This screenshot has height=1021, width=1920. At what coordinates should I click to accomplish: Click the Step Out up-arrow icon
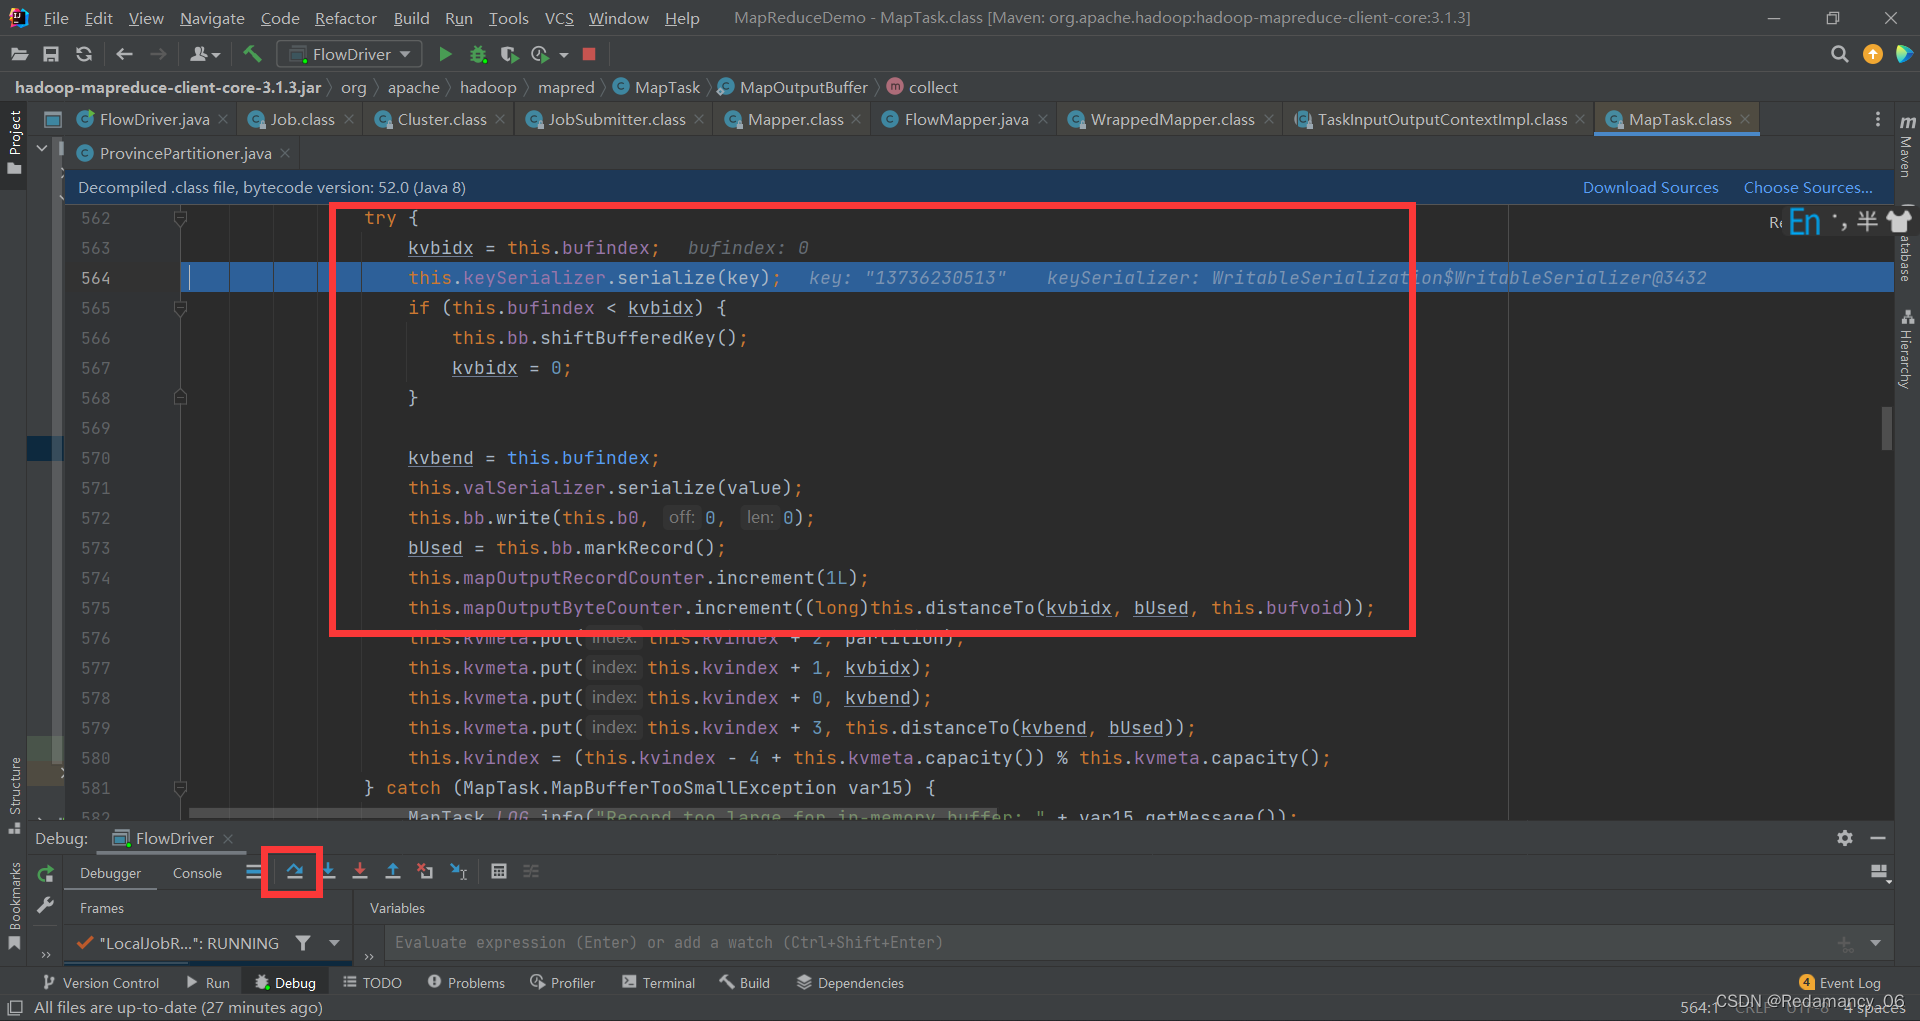pyautogui.click(x=393, y=872)
